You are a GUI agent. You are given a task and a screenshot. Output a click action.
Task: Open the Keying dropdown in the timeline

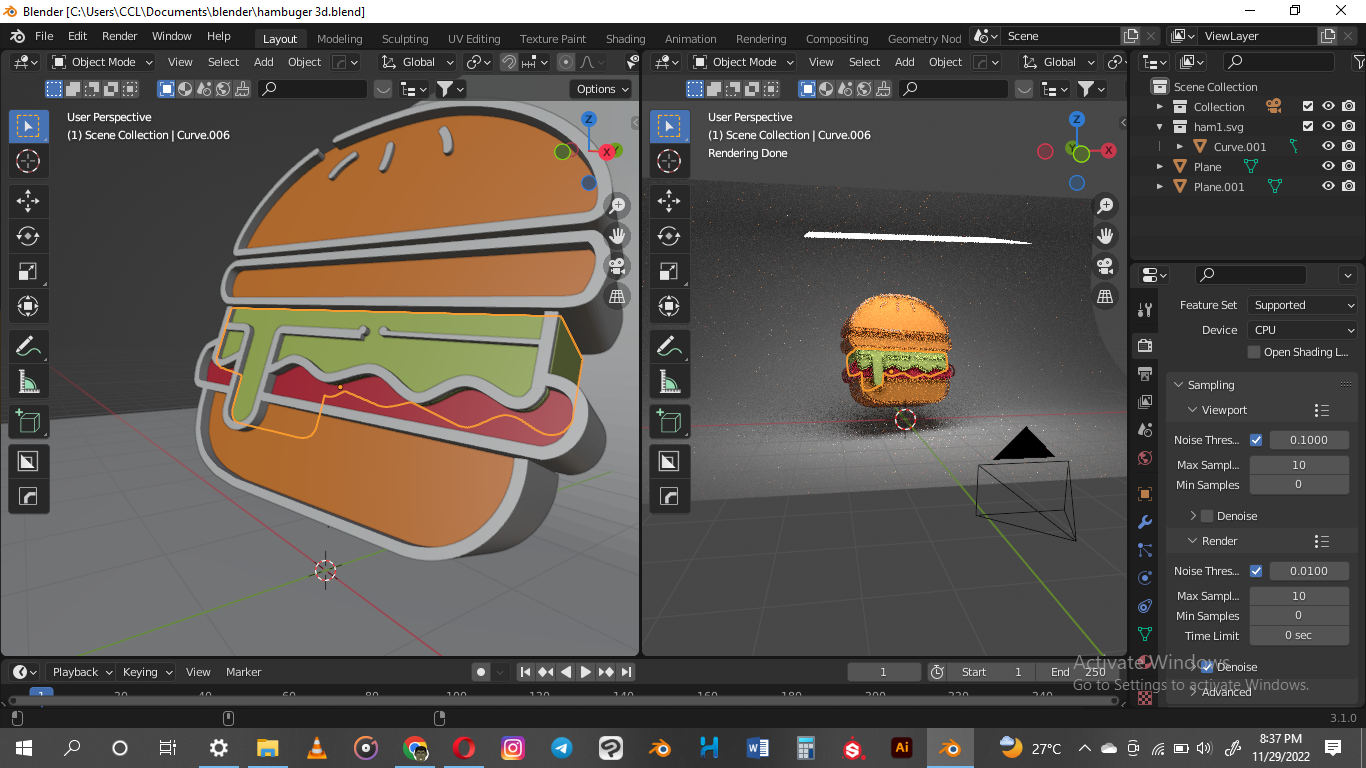(145, 672)
